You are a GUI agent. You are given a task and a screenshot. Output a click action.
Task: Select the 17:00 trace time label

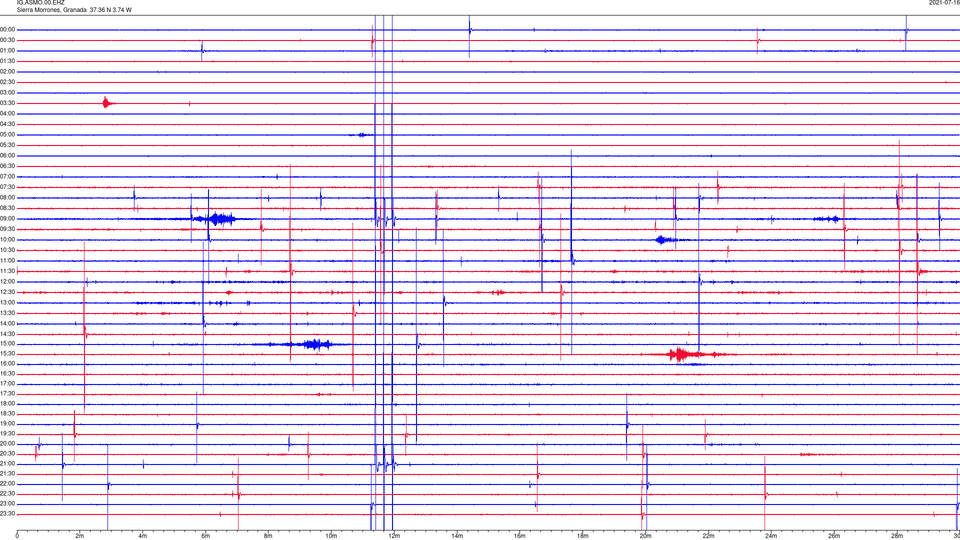[x=8, y=384]
